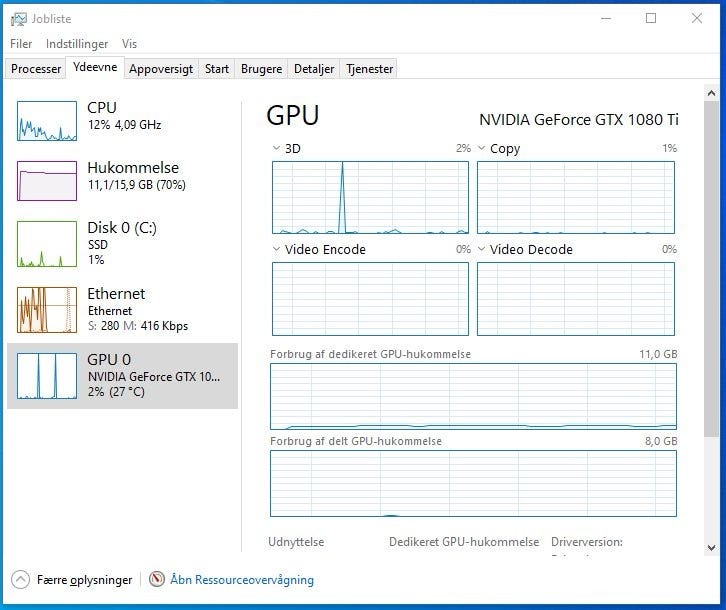Expand the Video Encode graph dropdown
This screenshot has width=726, height=610.
coord(277,249)
